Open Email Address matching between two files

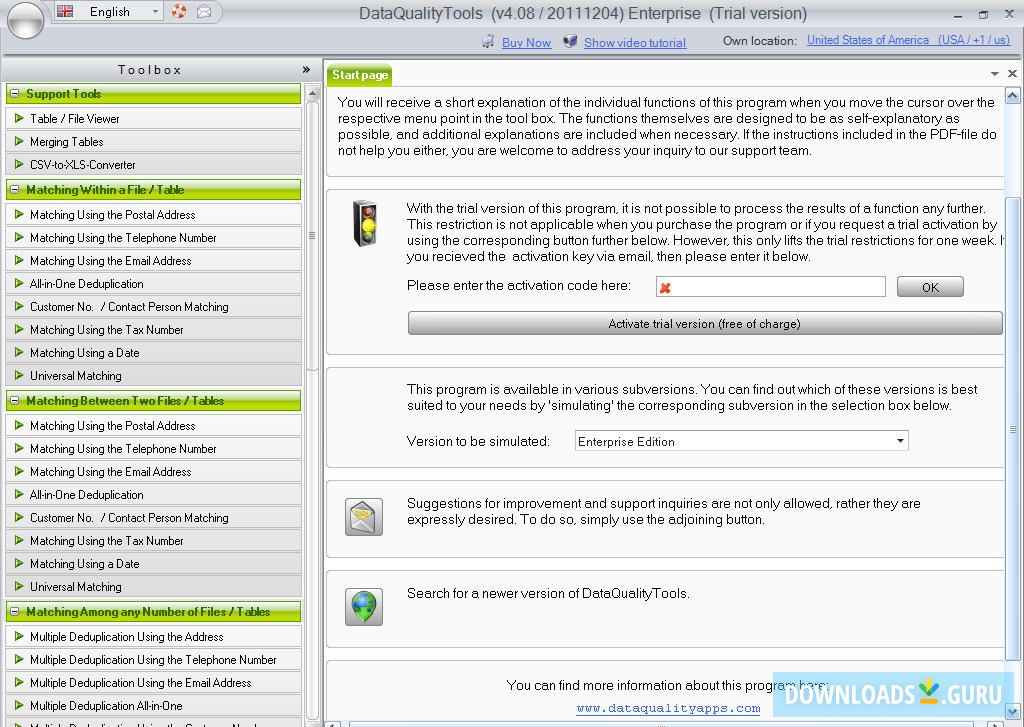[x=153, y=472]
